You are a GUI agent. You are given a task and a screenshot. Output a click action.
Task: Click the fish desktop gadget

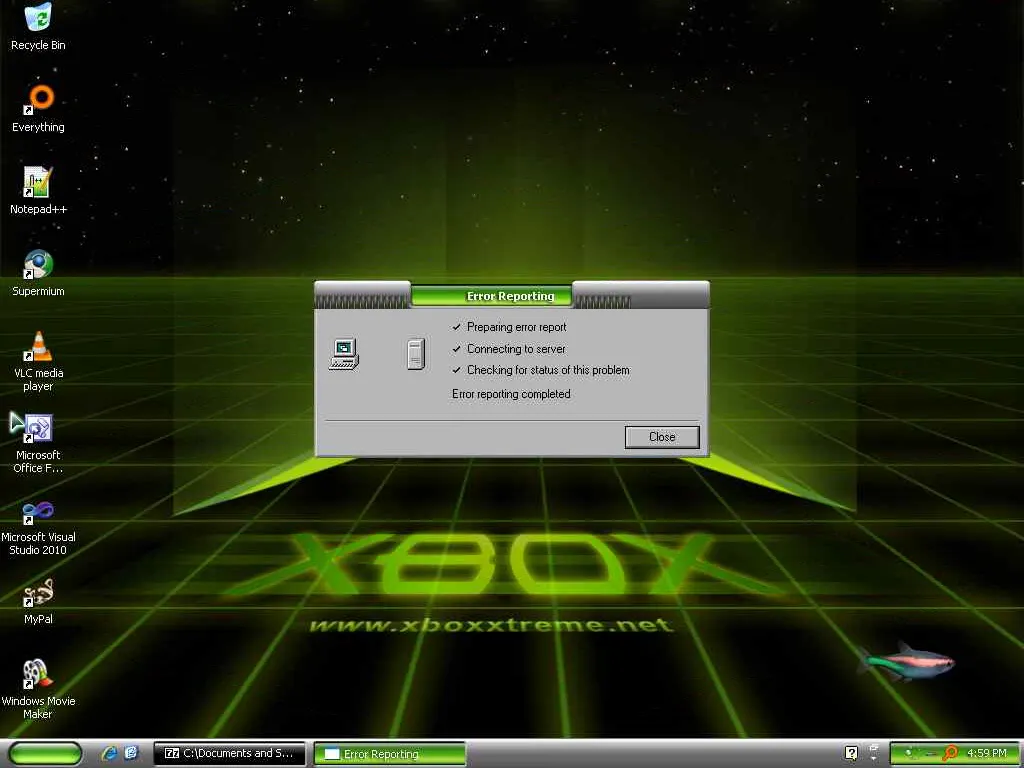[908, 662]
